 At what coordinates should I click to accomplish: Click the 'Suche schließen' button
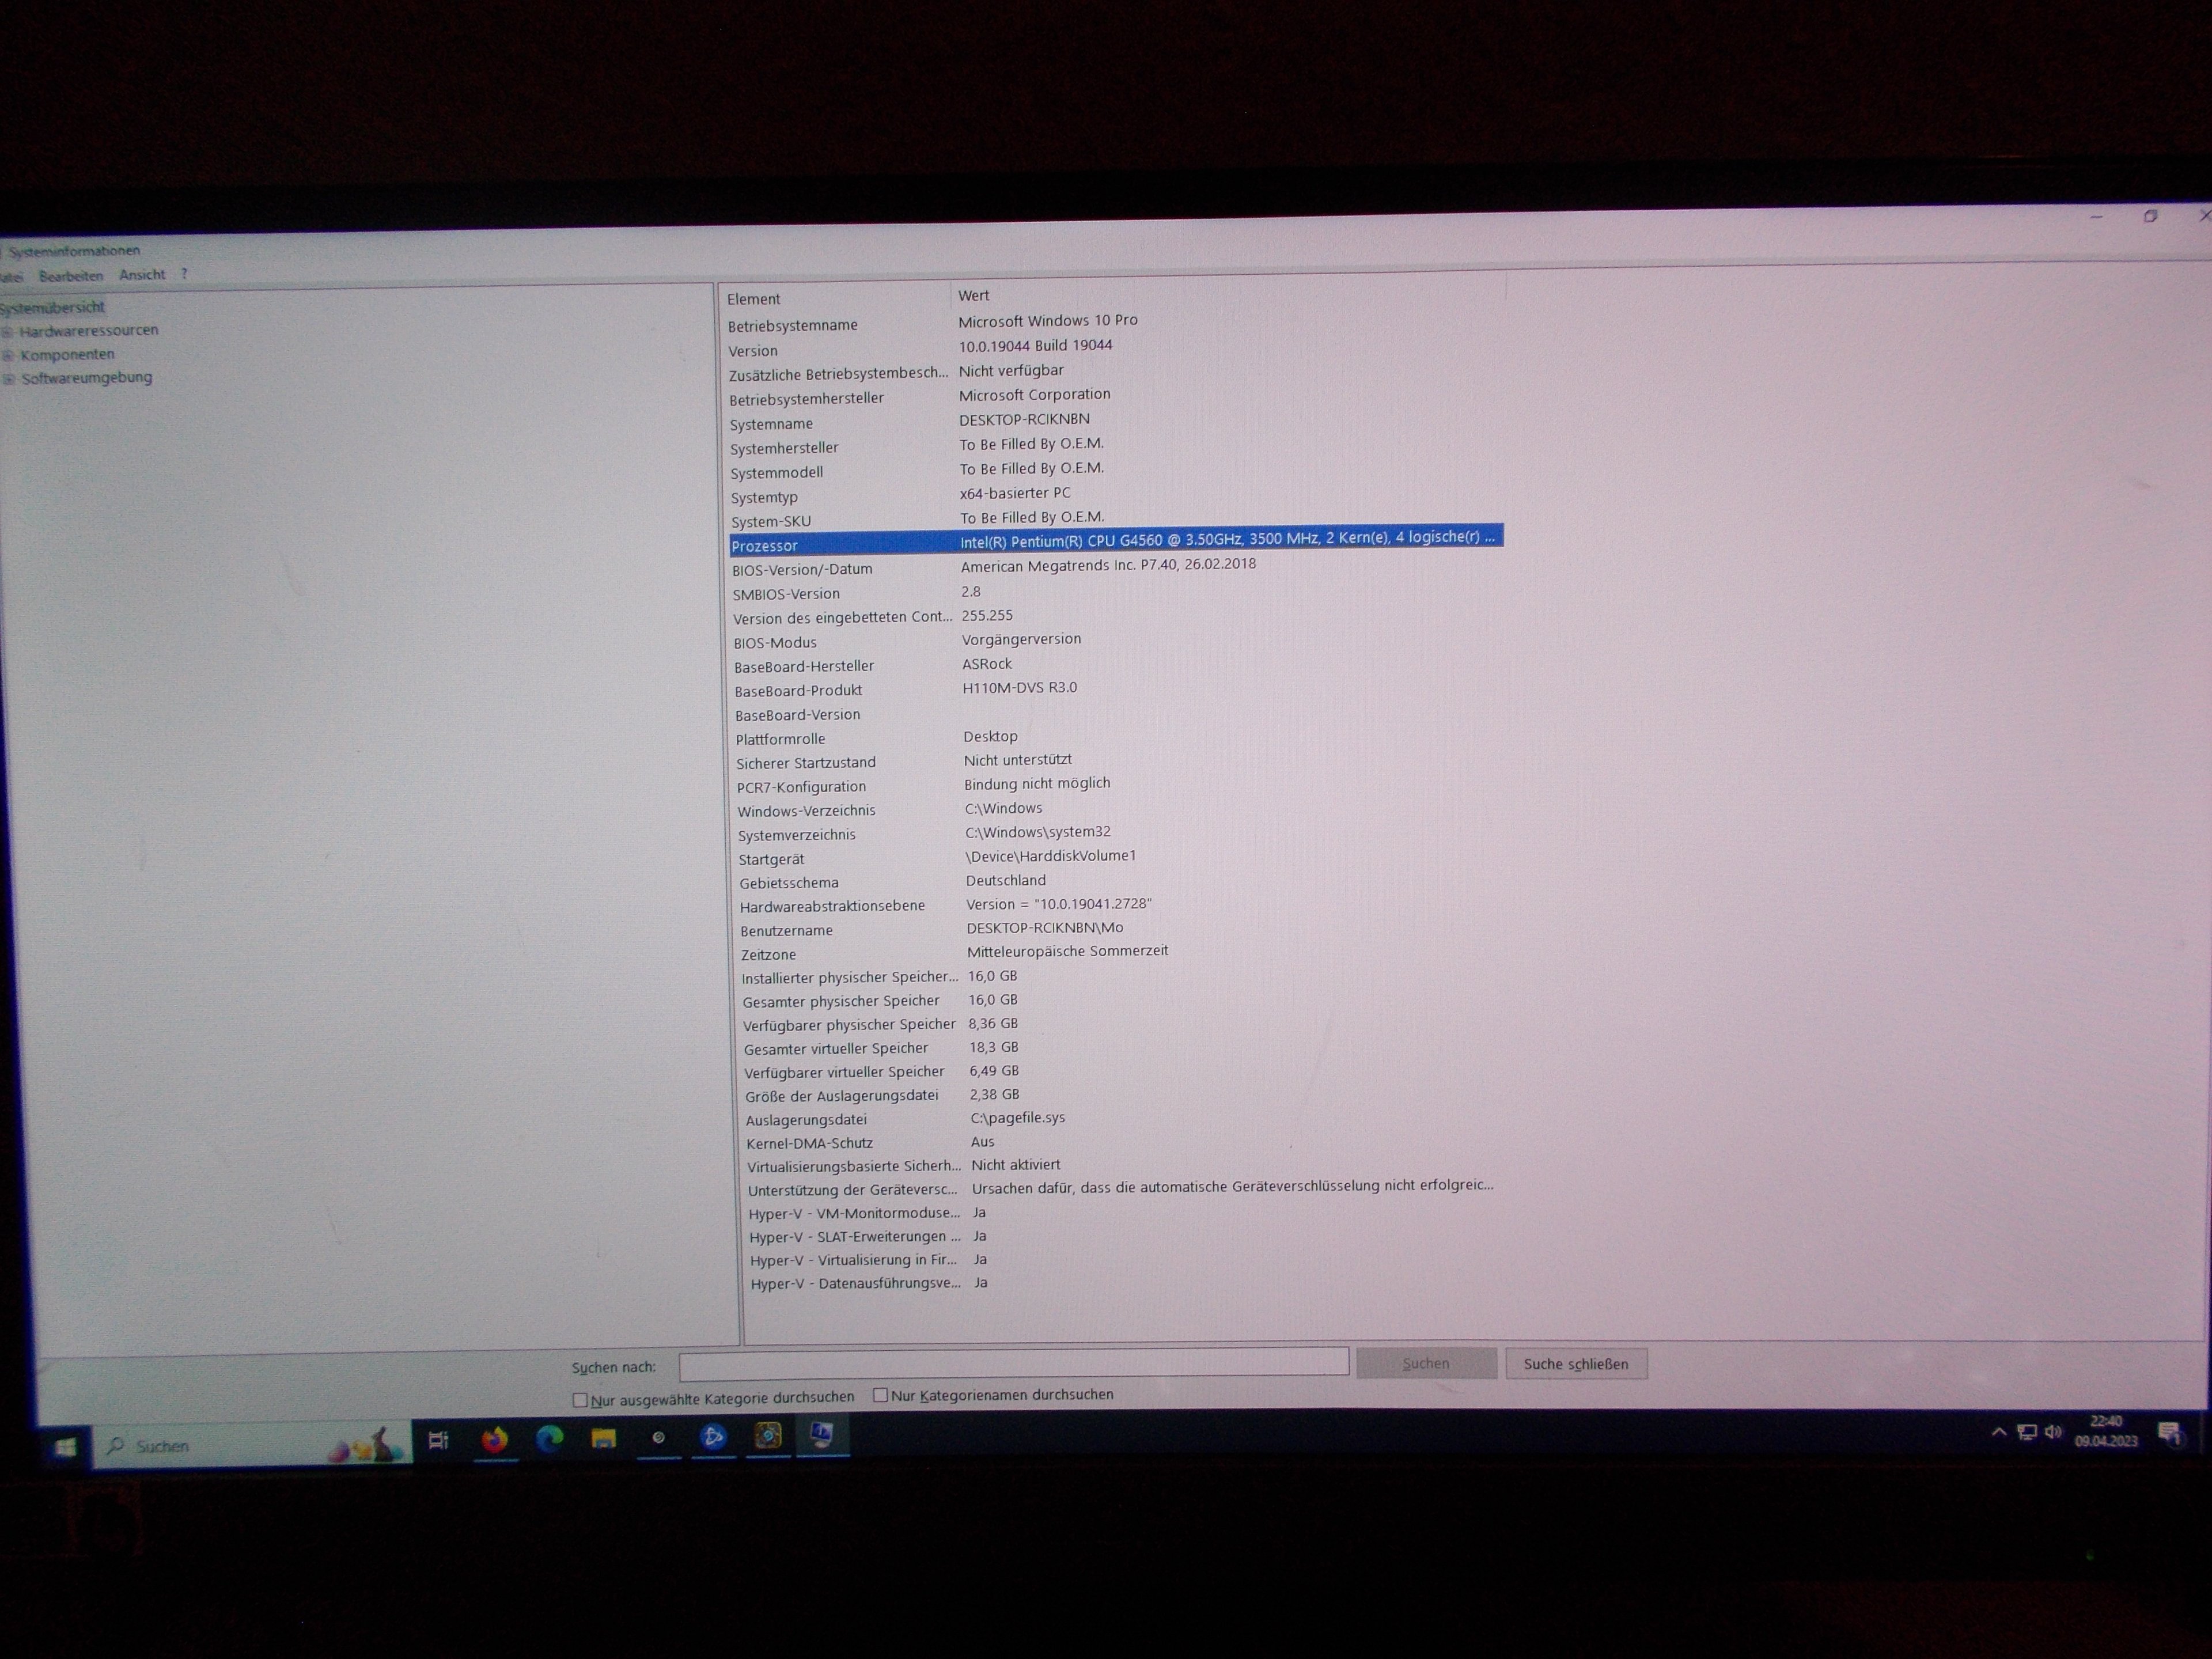click(1575, 1364)
